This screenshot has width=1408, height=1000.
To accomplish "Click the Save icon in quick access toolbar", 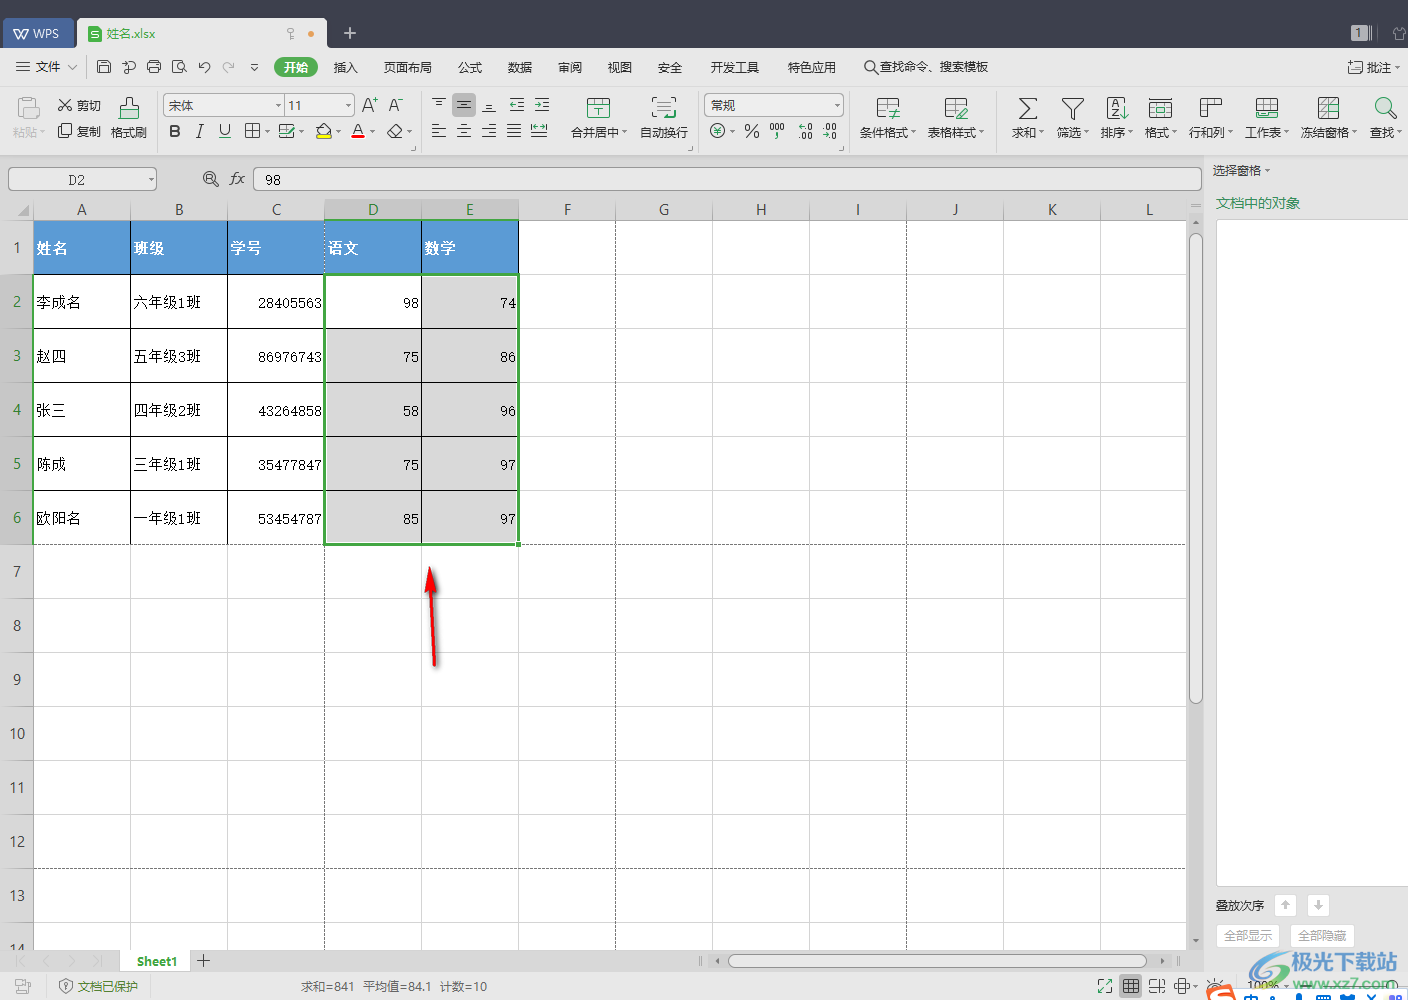I will click(x=104, y=67).
